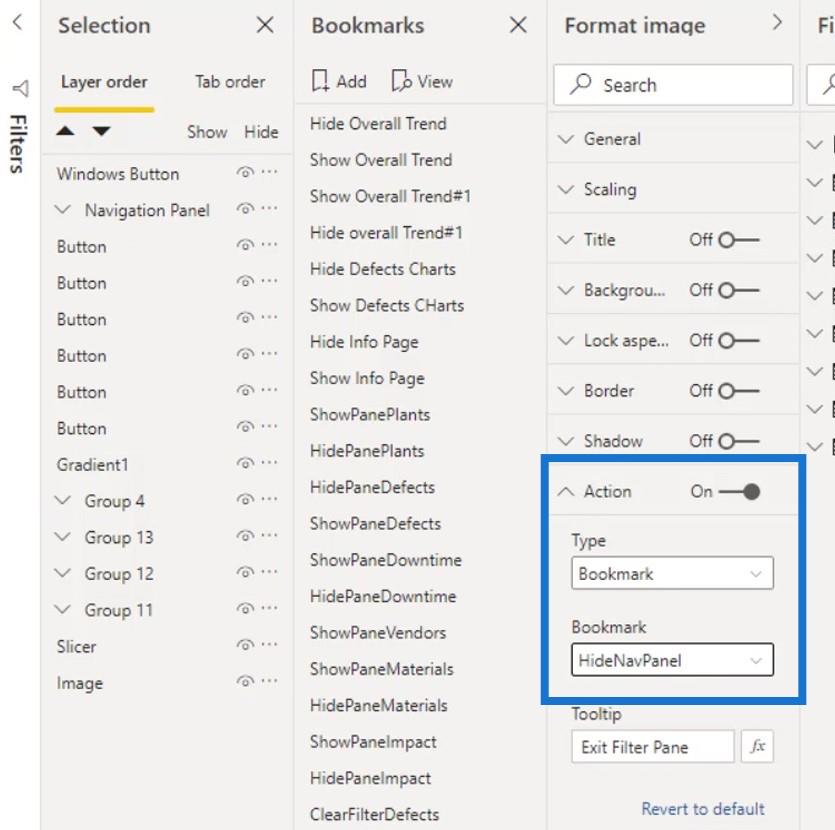
Task: Click Revert to default link
Action: [x=703, y=809]
